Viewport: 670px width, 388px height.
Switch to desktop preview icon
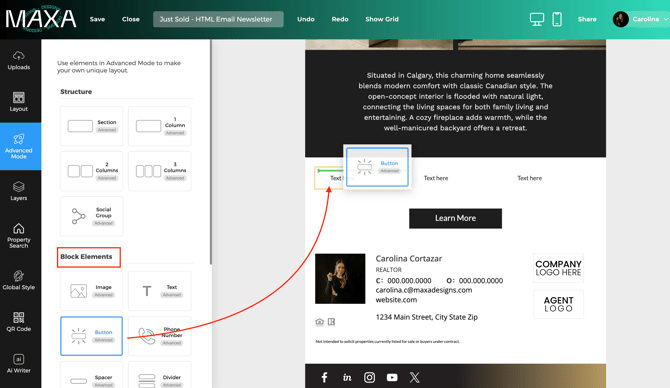[537, 19]
